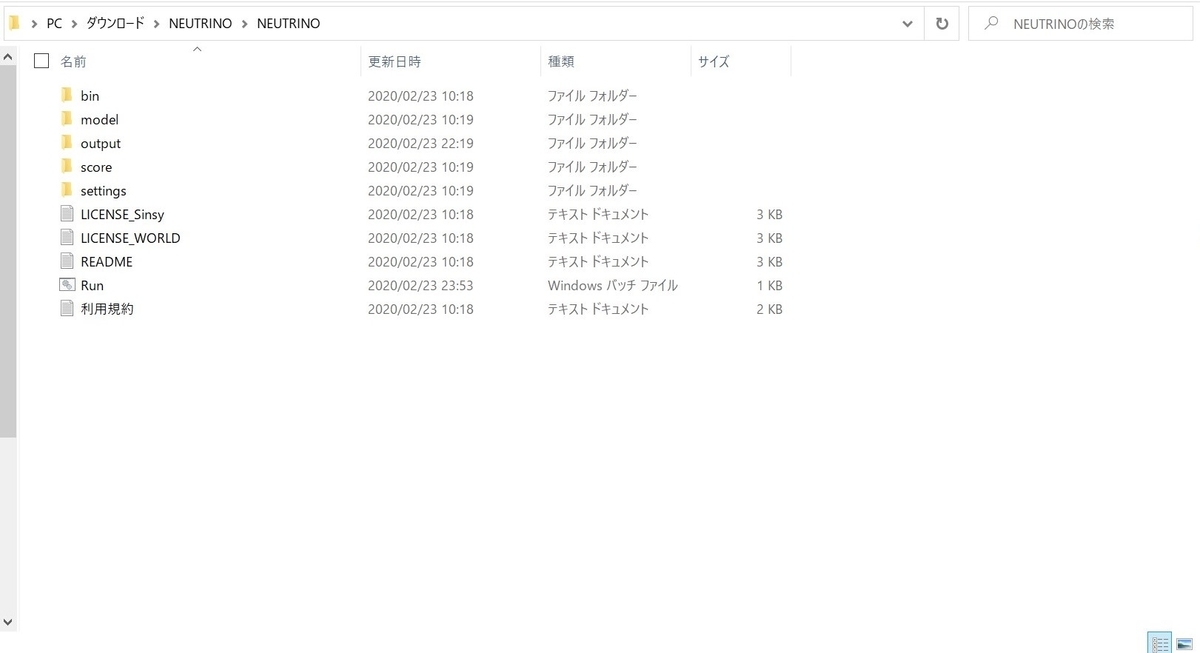This screenshot has width=1200, height=653.
Task: Click PC in the breadcrumb path
Action: [x=54, y=23]
